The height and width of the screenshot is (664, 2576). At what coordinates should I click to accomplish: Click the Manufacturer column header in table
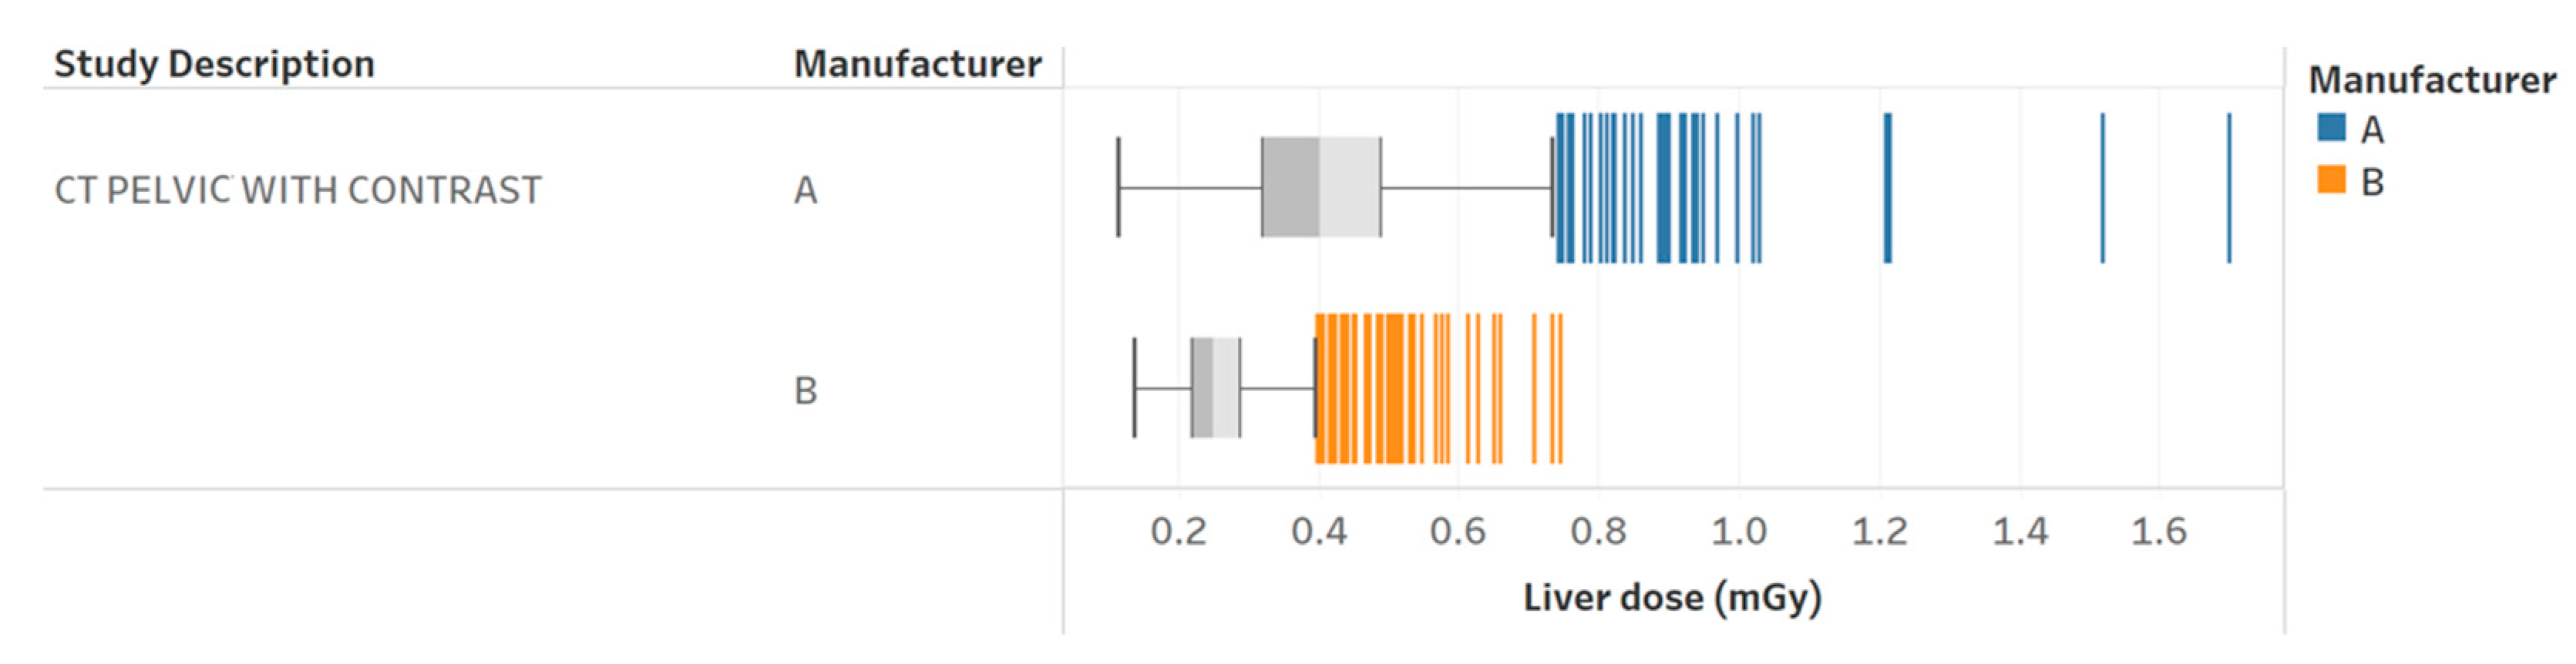917,64
